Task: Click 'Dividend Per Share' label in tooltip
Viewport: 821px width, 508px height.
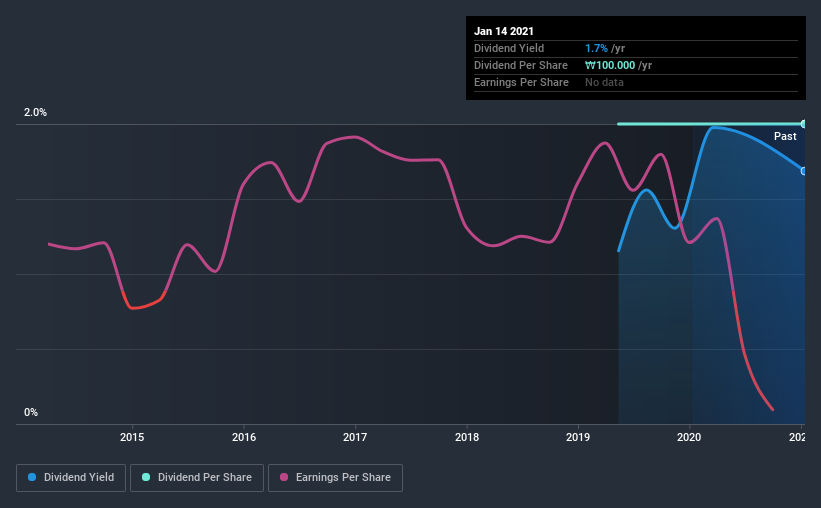Action: [x=521, y=65]
